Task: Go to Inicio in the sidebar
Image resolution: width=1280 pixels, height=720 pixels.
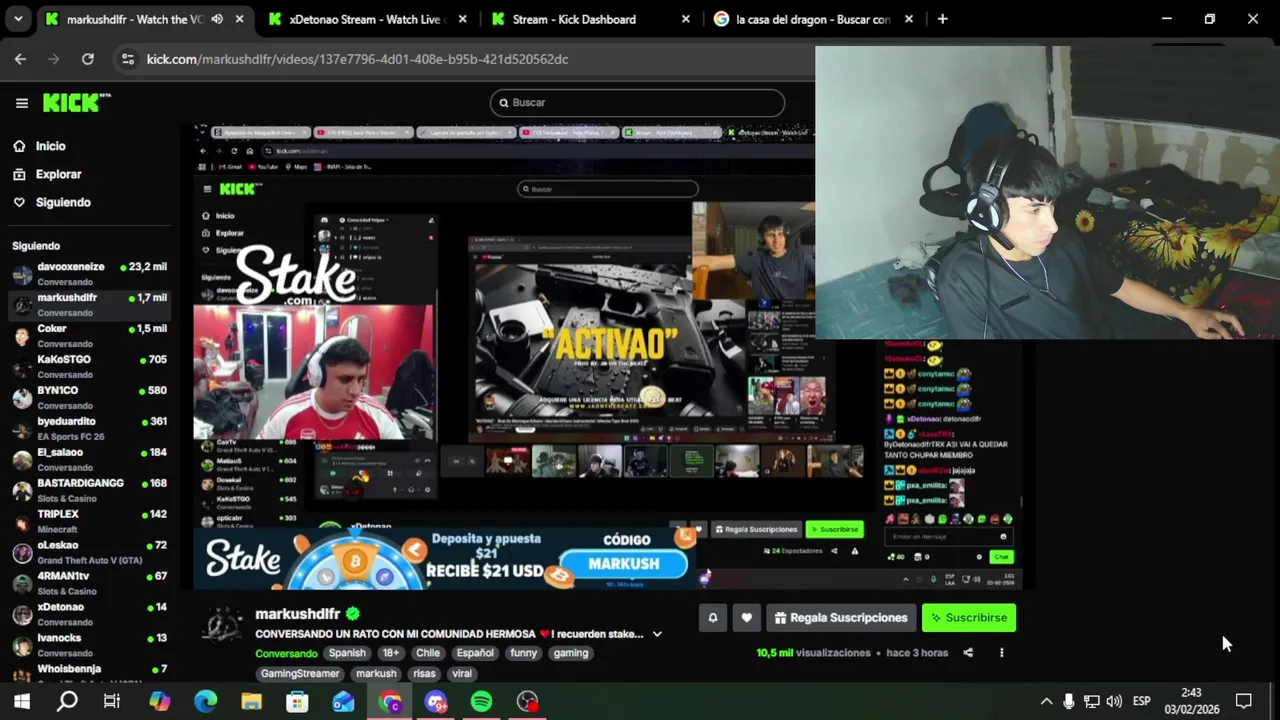Action: tap(50, 146)
